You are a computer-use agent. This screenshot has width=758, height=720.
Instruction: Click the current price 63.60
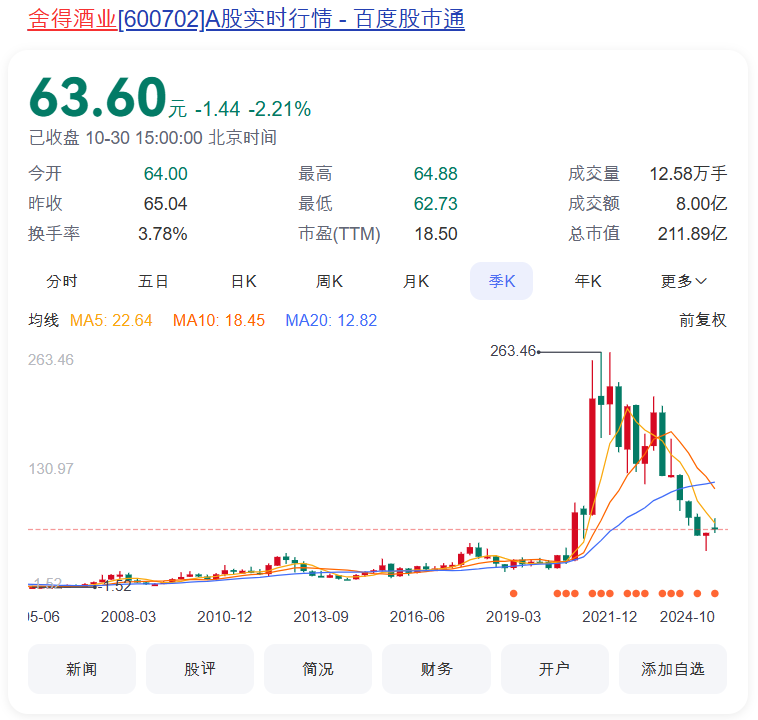pos(98,97)
